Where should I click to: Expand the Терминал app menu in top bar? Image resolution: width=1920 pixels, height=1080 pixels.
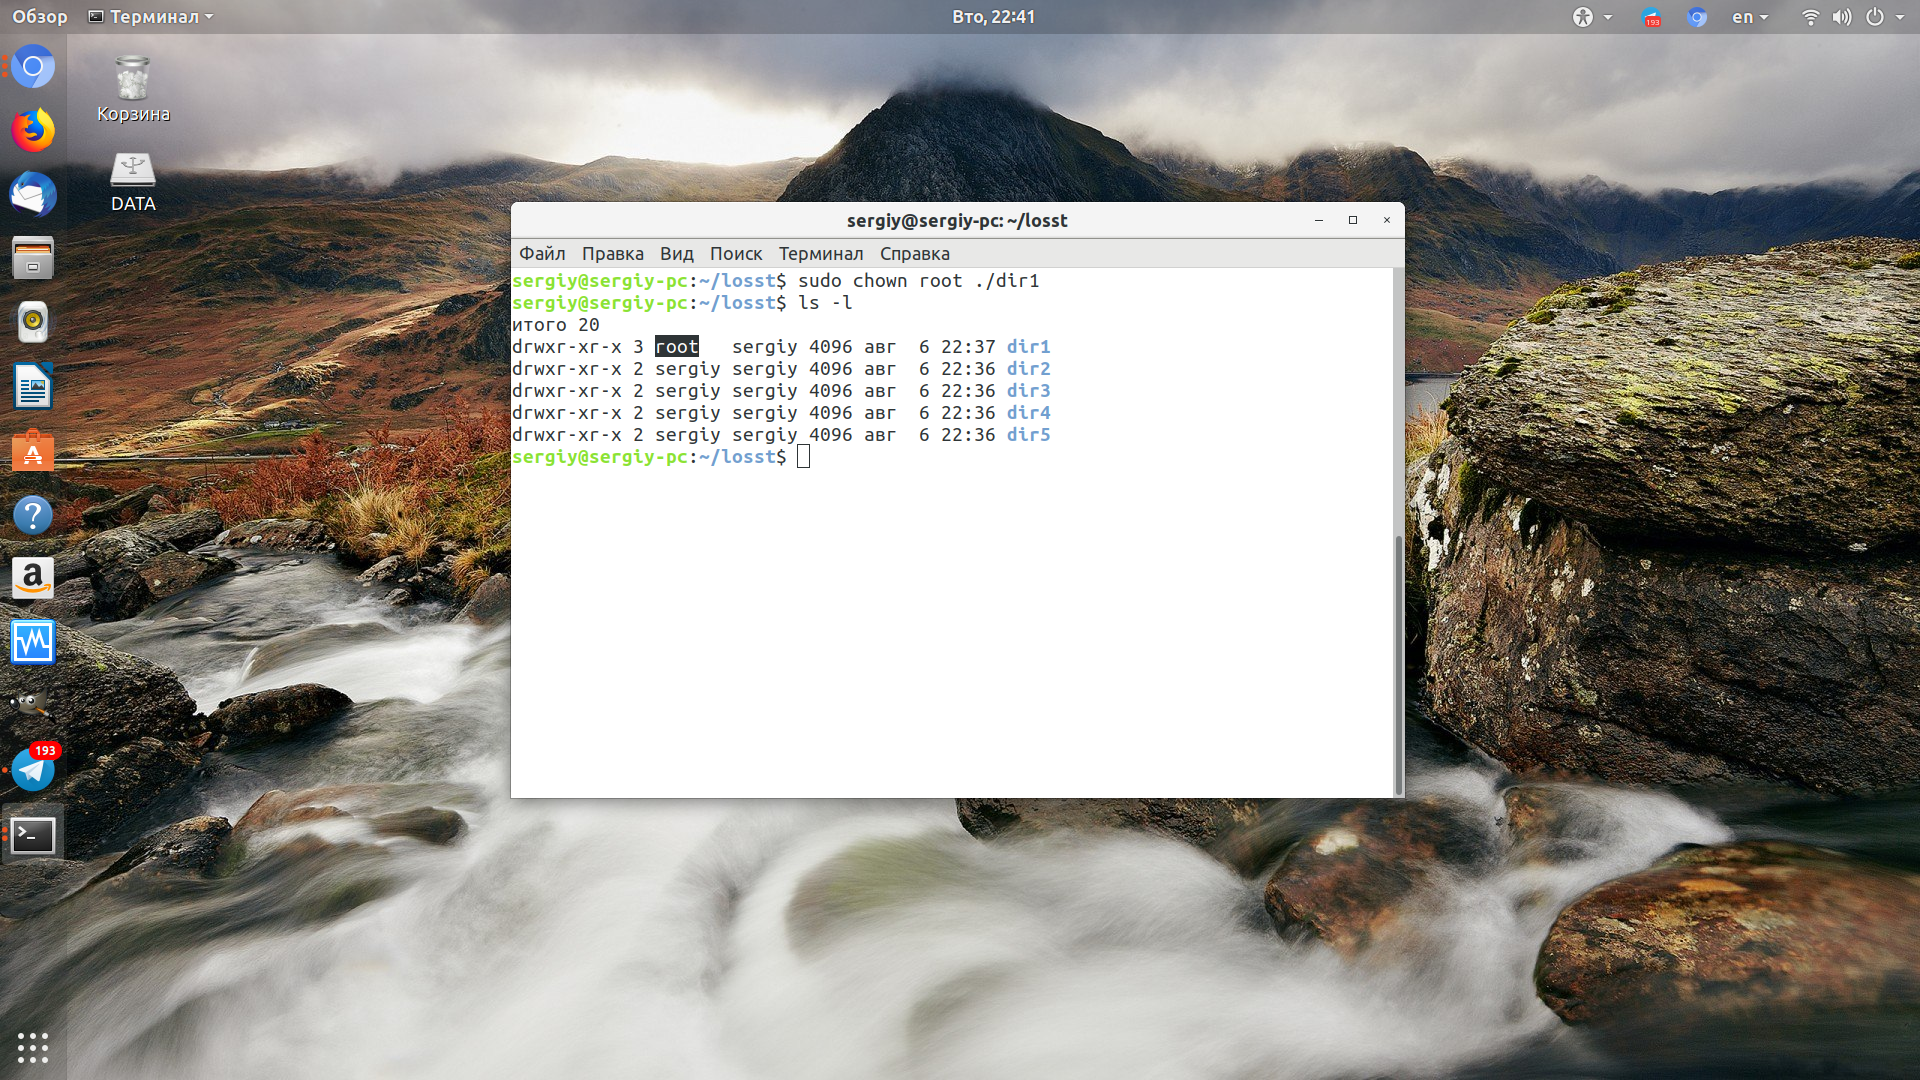[151, 17]
